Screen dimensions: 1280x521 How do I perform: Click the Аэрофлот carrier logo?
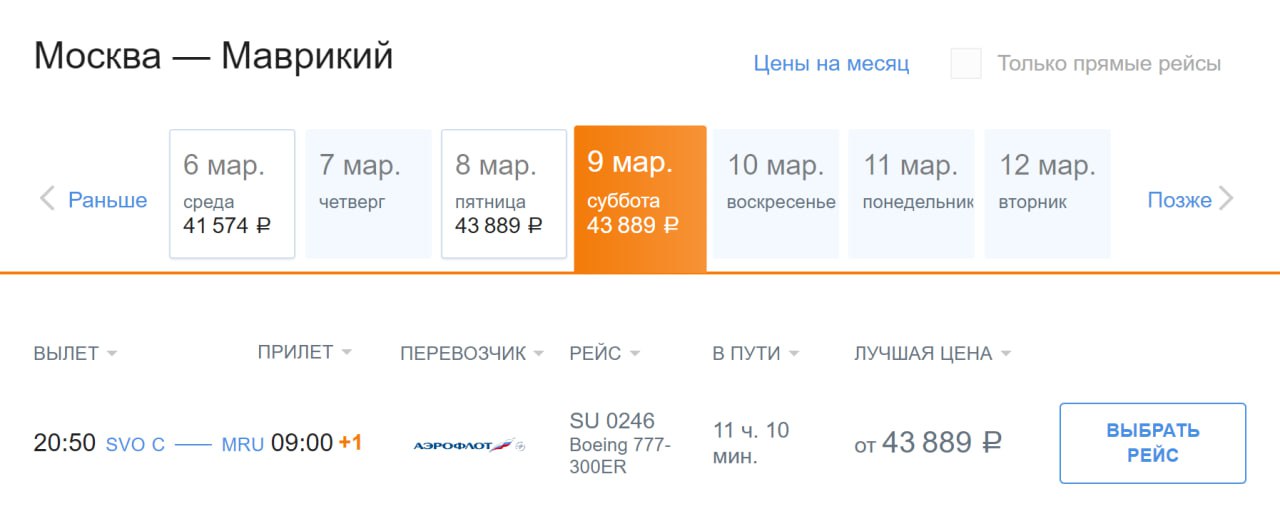[469, 444]
